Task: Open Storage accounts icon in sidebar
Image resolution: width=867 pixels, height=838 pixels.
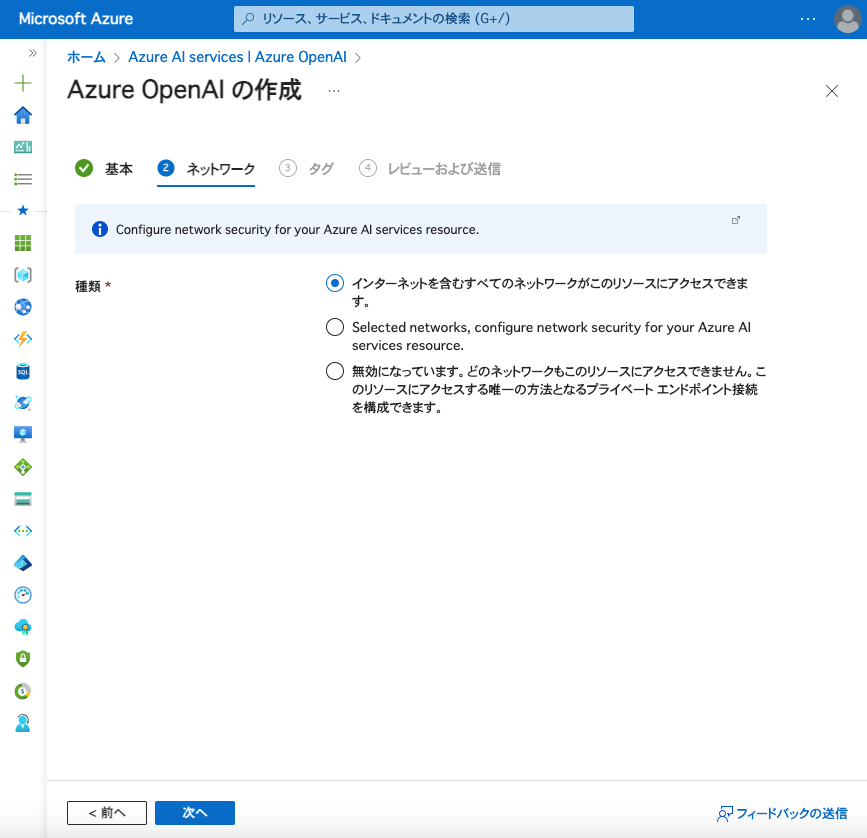Action: [23, 499]
